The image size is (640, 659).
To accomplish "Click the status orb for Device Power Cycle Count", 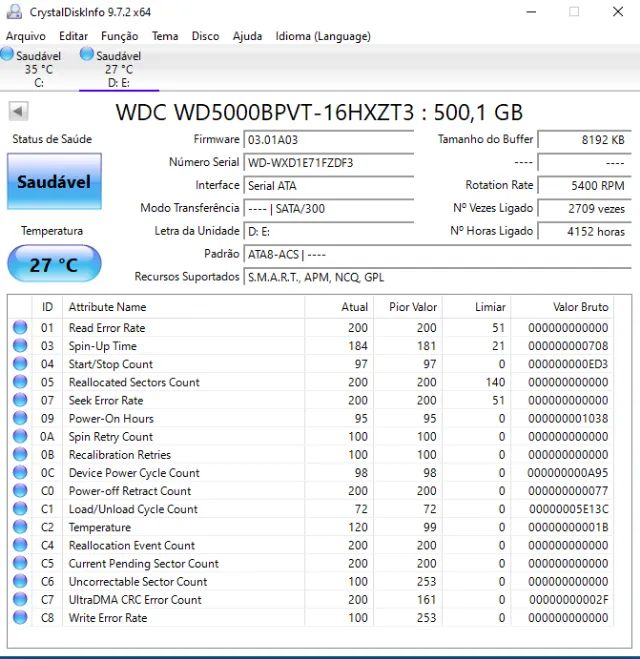I will [20, 472].
